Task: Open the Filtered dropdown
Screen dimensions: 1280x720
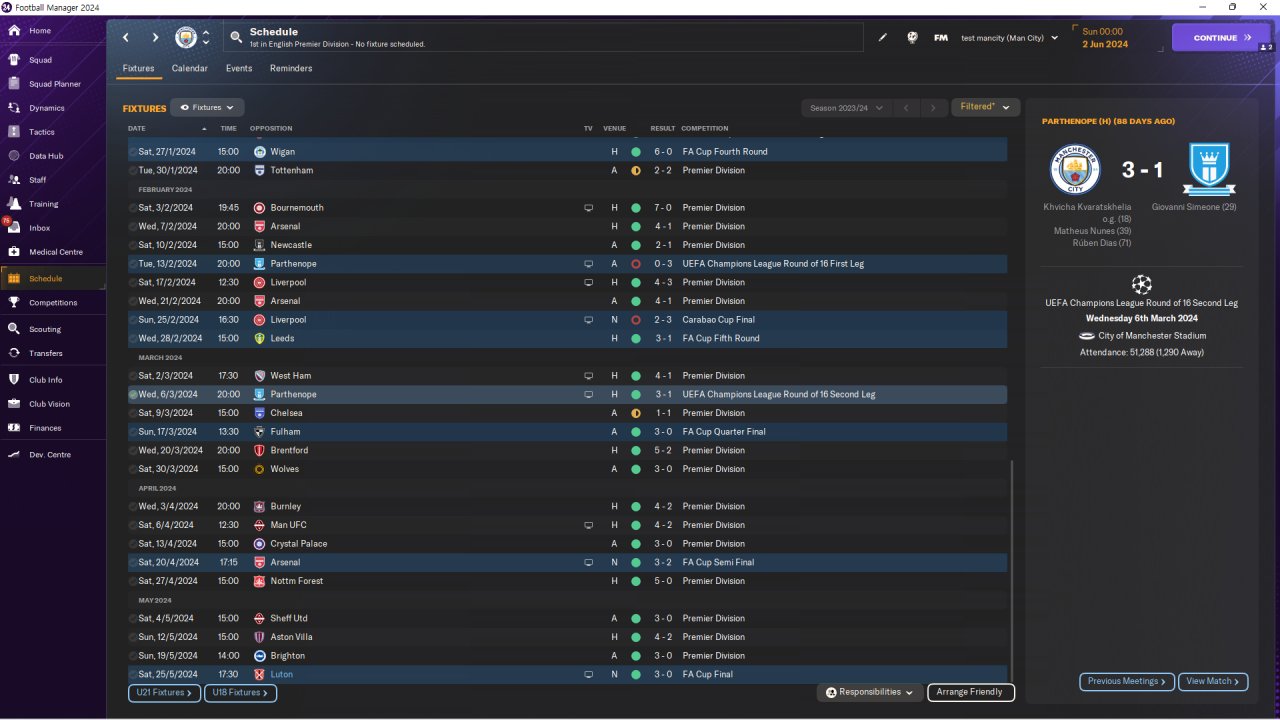Action: pyautogui.click(x=985, y=107)
